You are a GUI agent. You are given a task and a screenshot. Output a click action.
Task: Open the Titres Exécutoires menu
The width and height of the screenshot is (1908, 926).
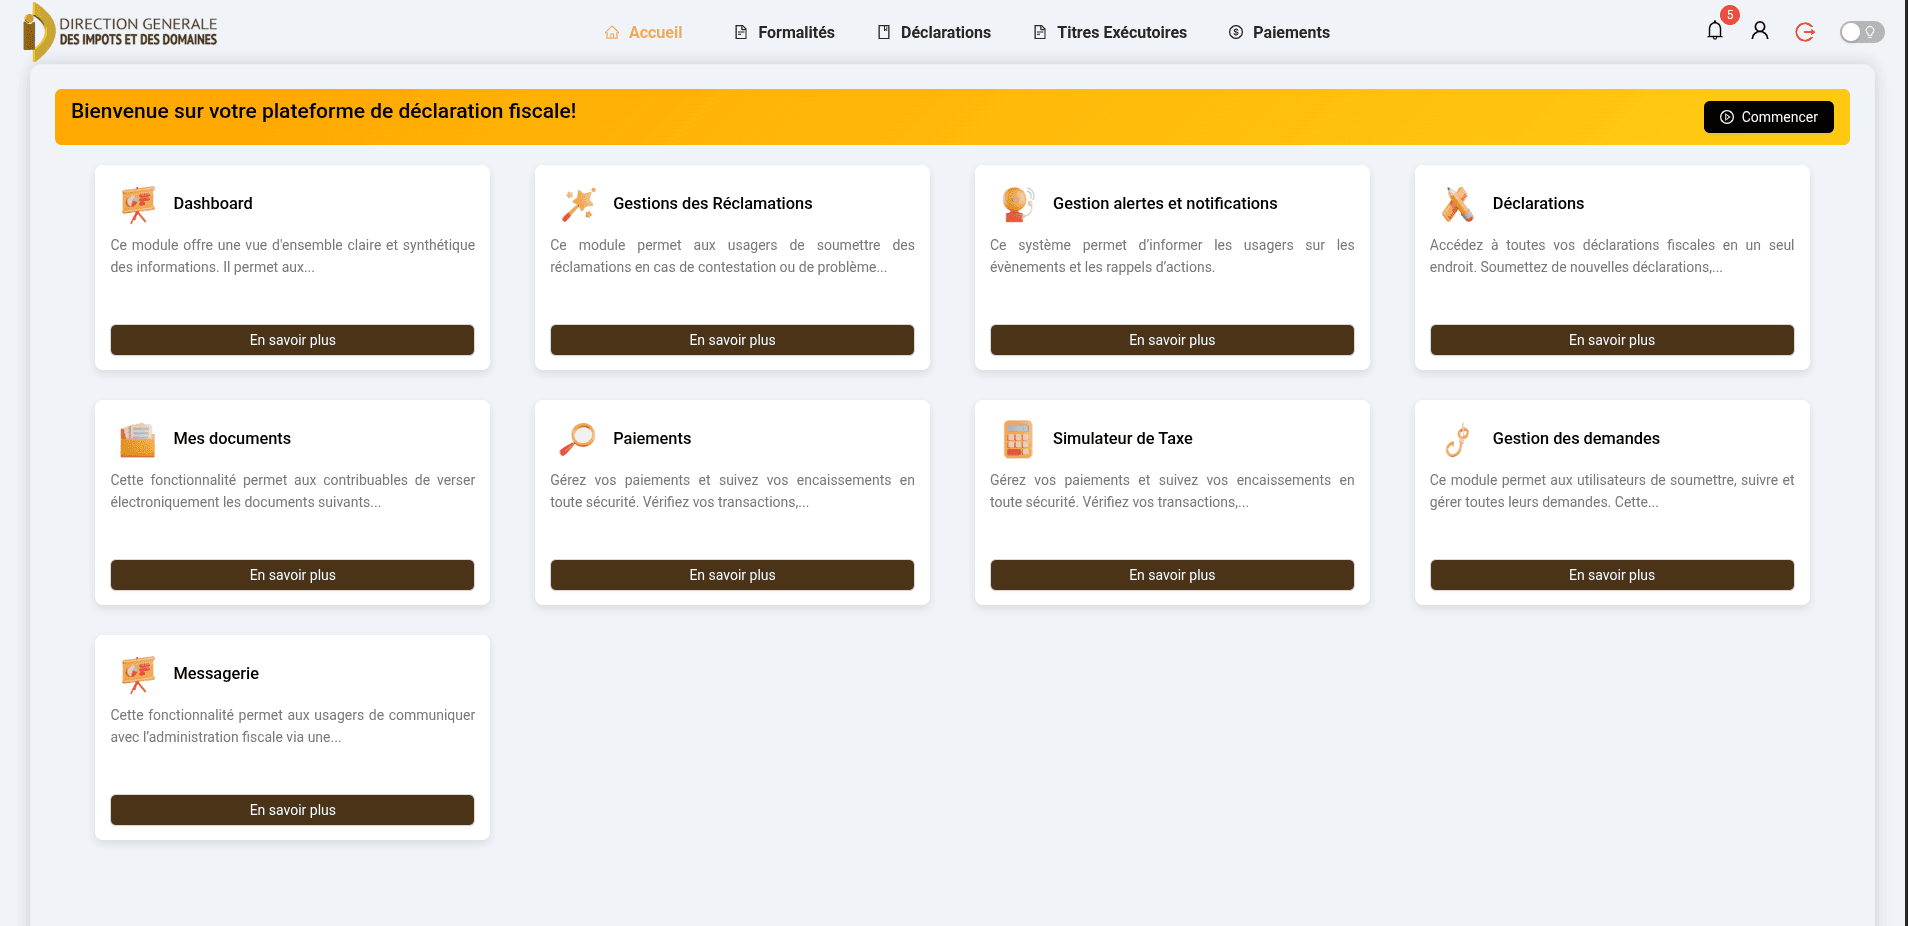[x=1110, y=32]
